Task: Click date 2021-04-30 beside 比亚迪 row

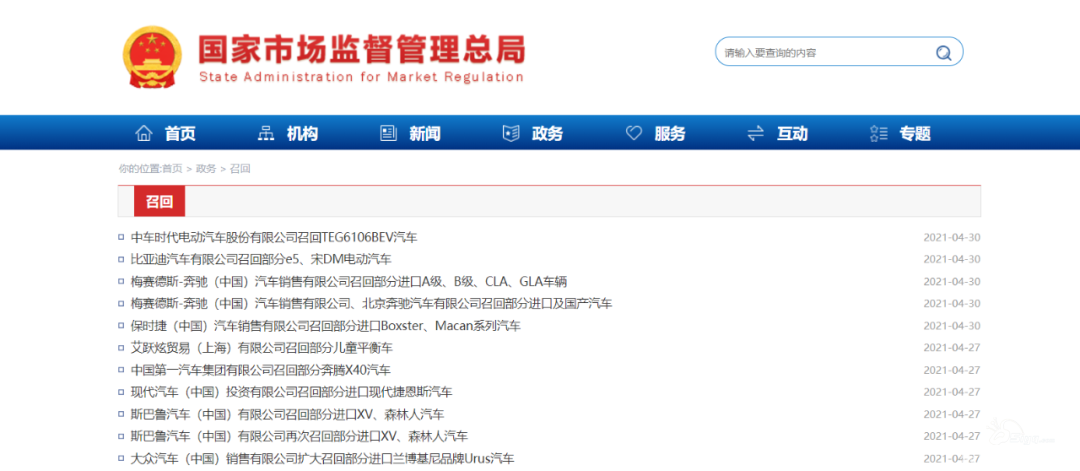Action: 952,260
